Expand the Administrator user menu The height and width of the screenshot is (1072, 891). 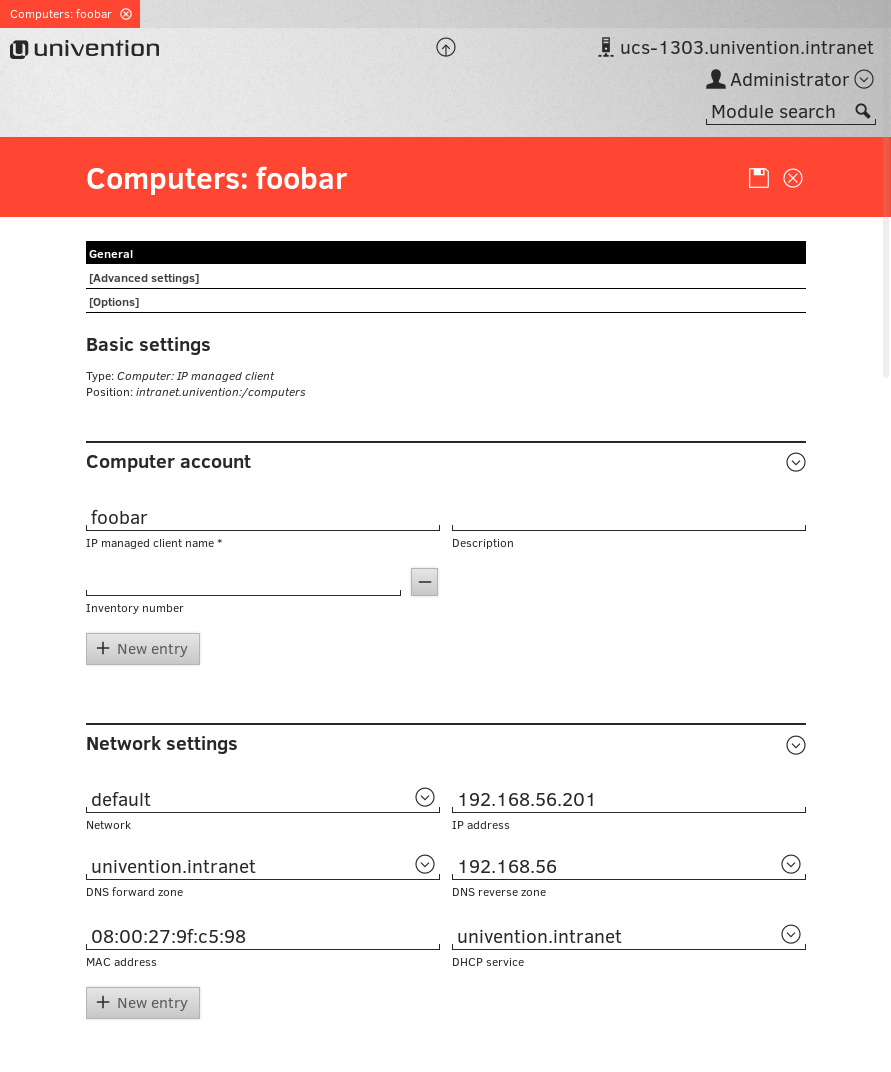865,80
